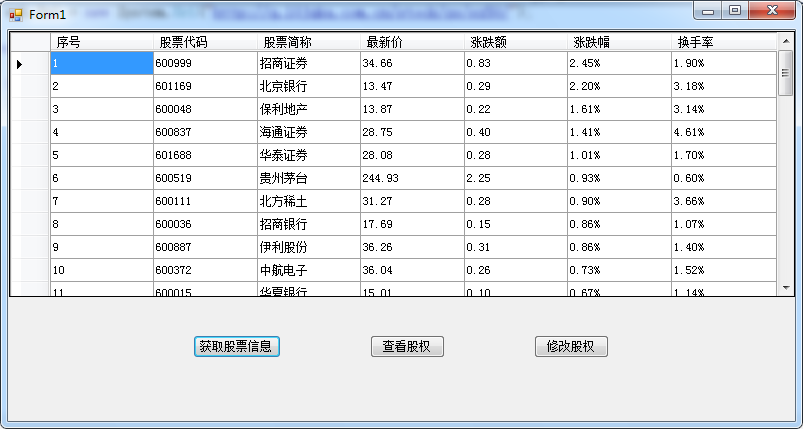
Task: Select price cell 28.75
Action: [x=412, y=132]
